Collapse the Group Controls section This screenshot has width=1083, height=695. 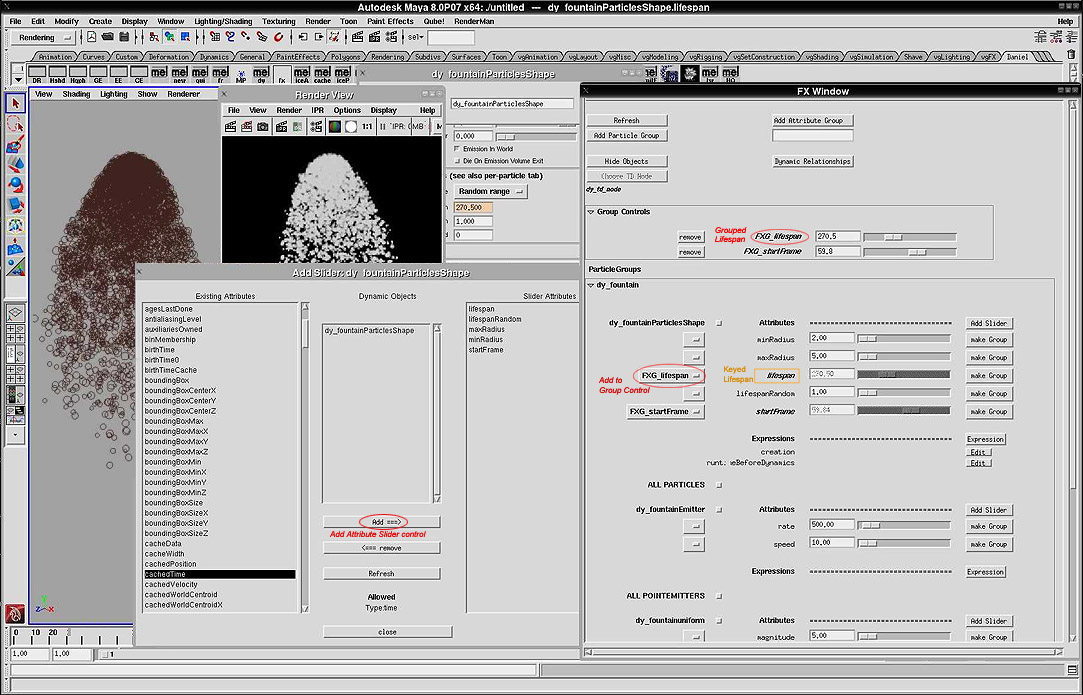tap(590, 212)
